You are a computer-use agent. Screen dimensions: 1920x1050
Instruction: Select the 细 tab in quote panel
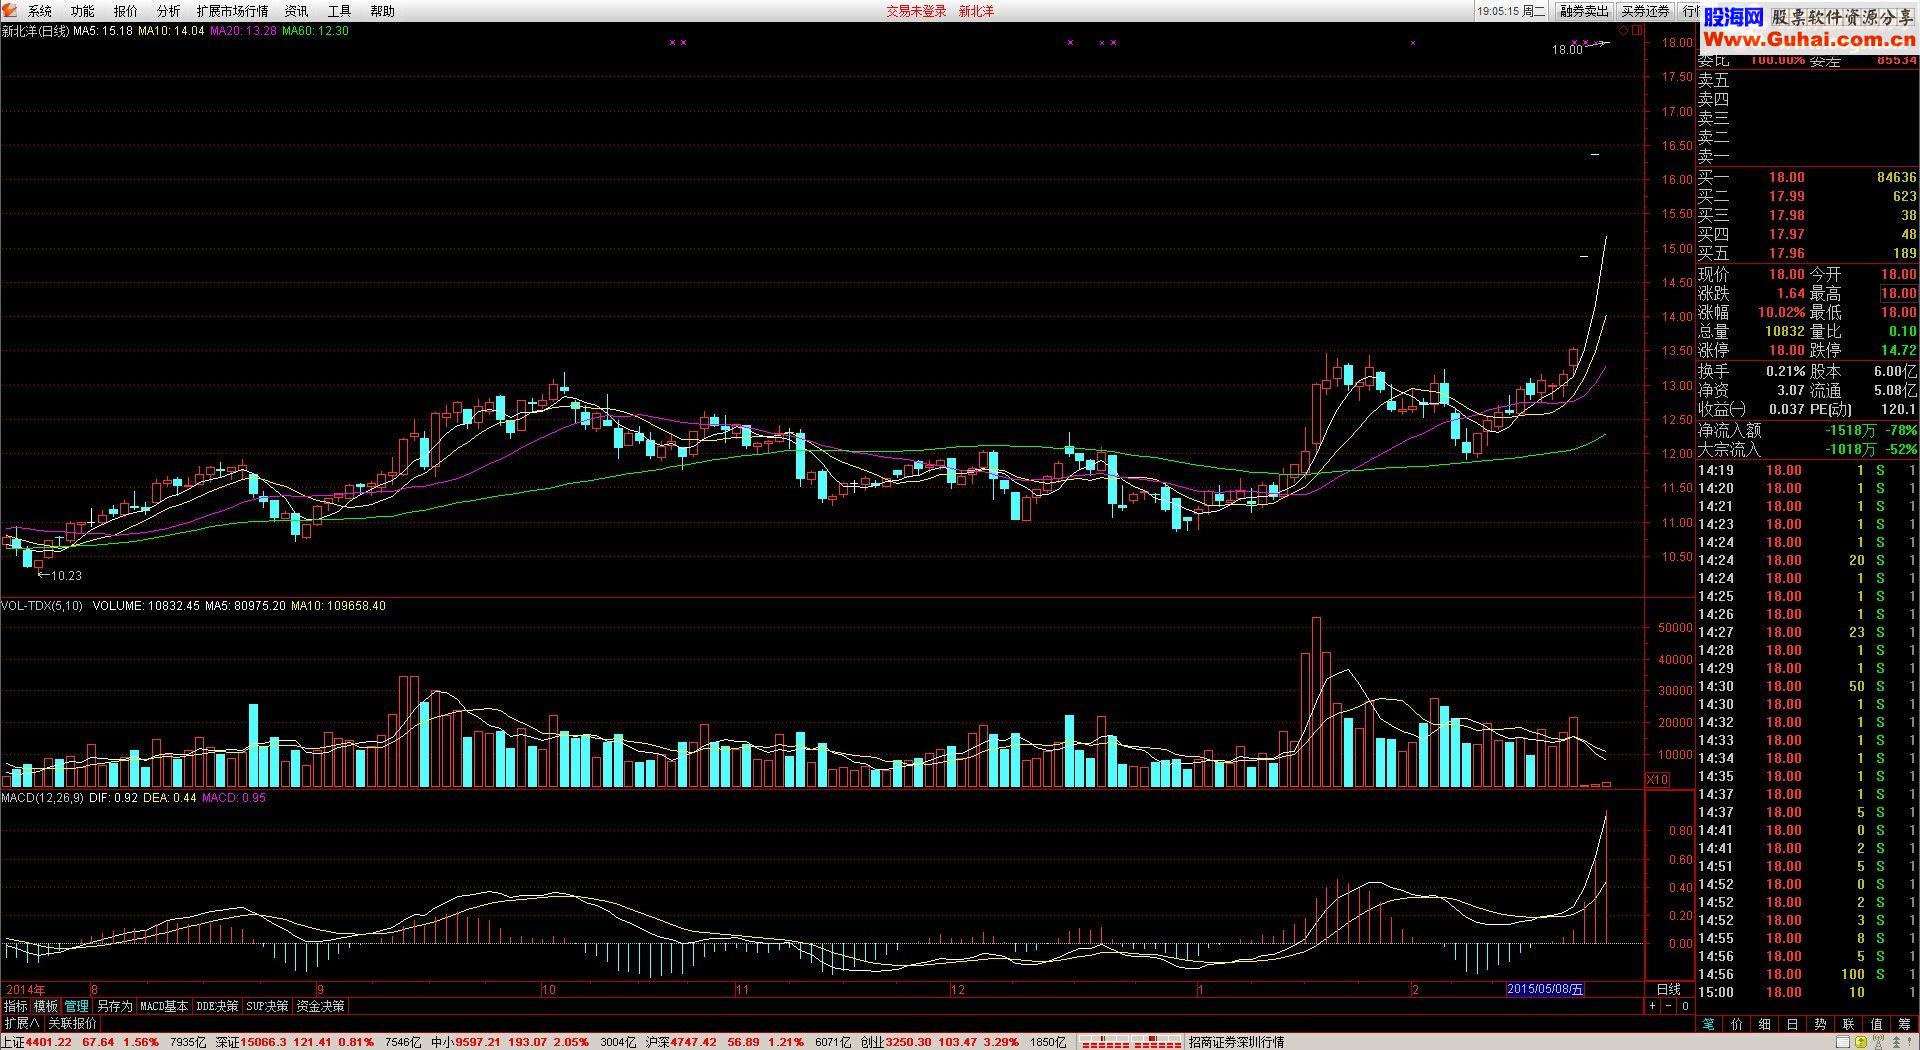coord(1765,1024)
